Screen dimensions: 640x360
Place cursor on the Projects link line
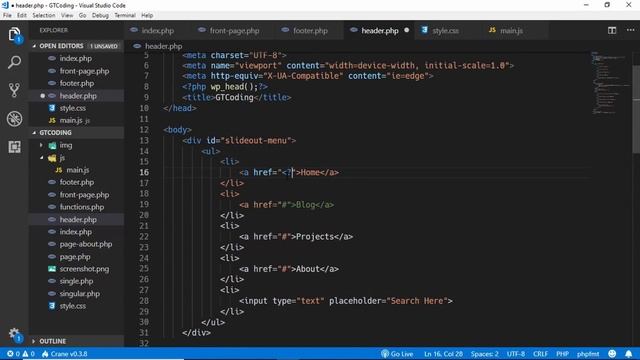296,237
